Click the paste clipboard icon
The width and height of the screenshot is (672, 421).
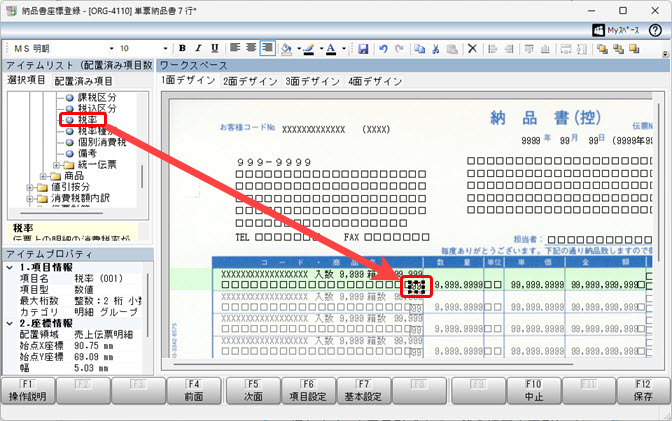click(452, 49)
